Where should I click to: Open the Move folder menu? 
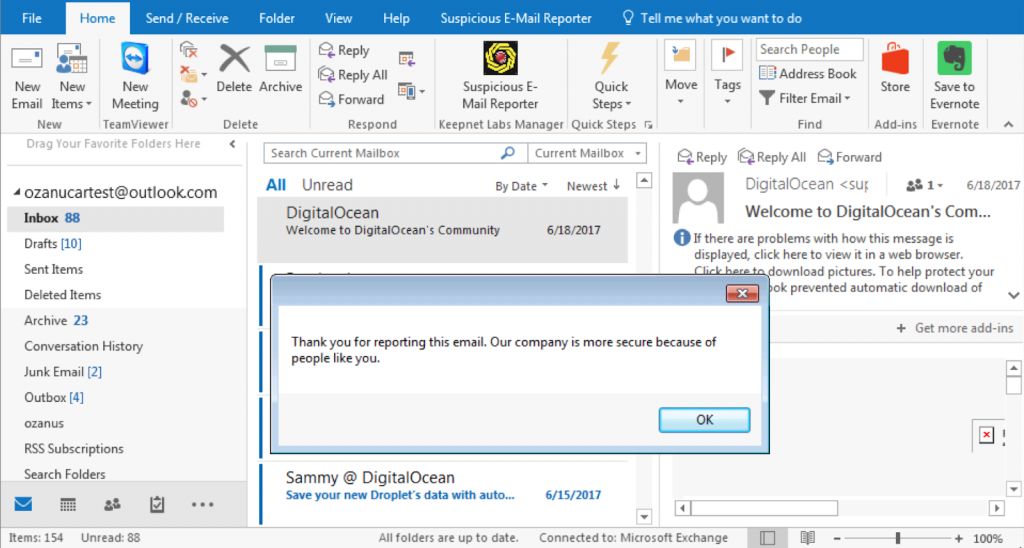point(680,74)
